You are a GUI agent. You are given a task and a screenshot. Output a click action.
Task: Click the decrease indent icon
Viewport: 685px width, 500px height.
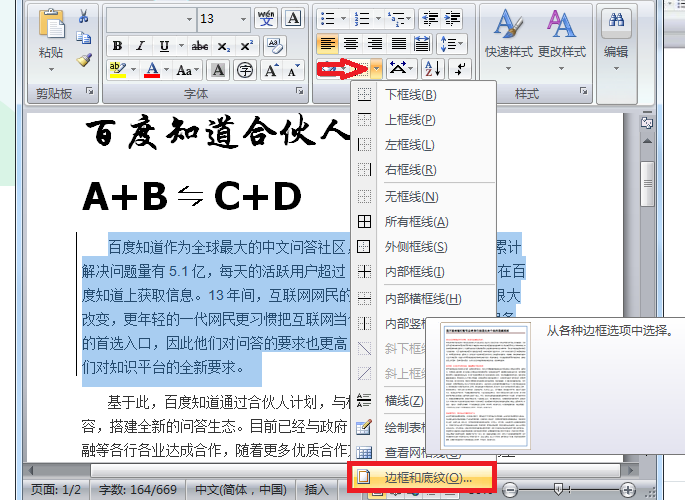430,19
